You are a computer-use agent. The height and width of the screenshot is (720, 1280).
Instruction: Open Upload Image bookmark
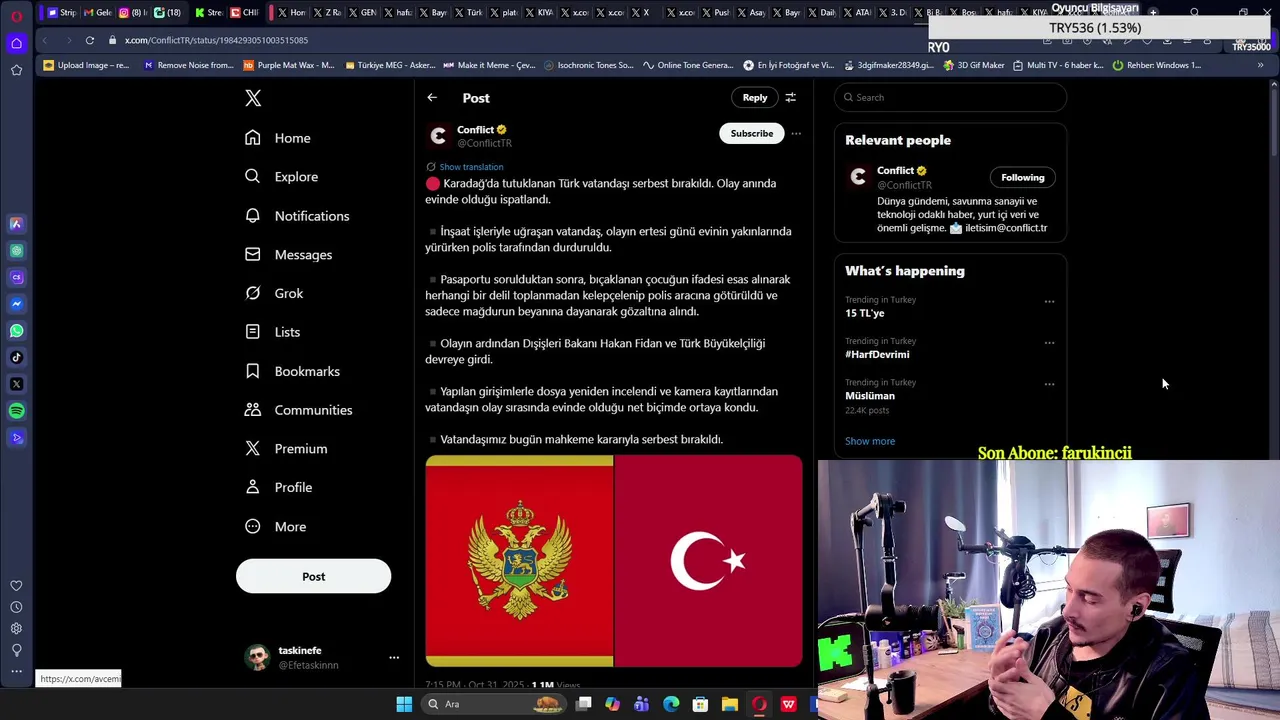click(86, 65)
